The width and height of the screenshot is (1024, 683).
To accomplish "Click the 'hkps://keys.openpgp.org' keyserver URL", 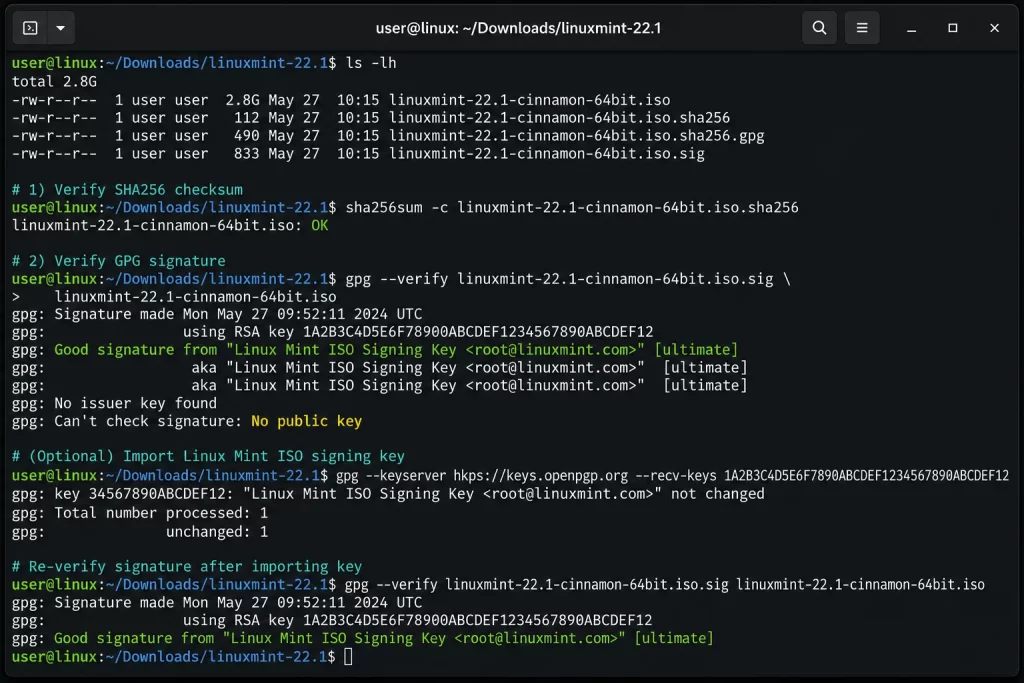I will click(541, 475).
